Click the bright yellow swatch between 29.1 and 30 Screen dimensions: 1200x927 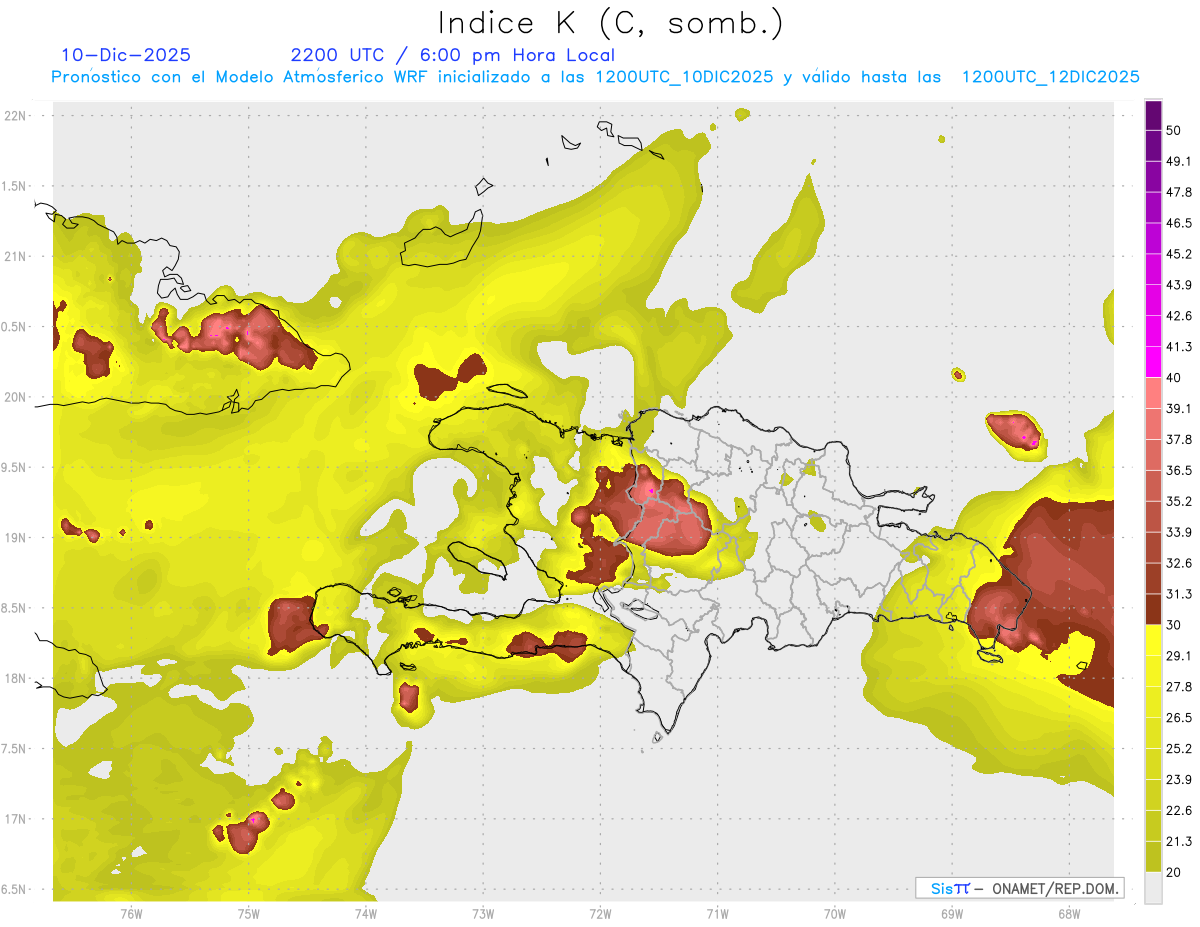tap(1153, 640)
